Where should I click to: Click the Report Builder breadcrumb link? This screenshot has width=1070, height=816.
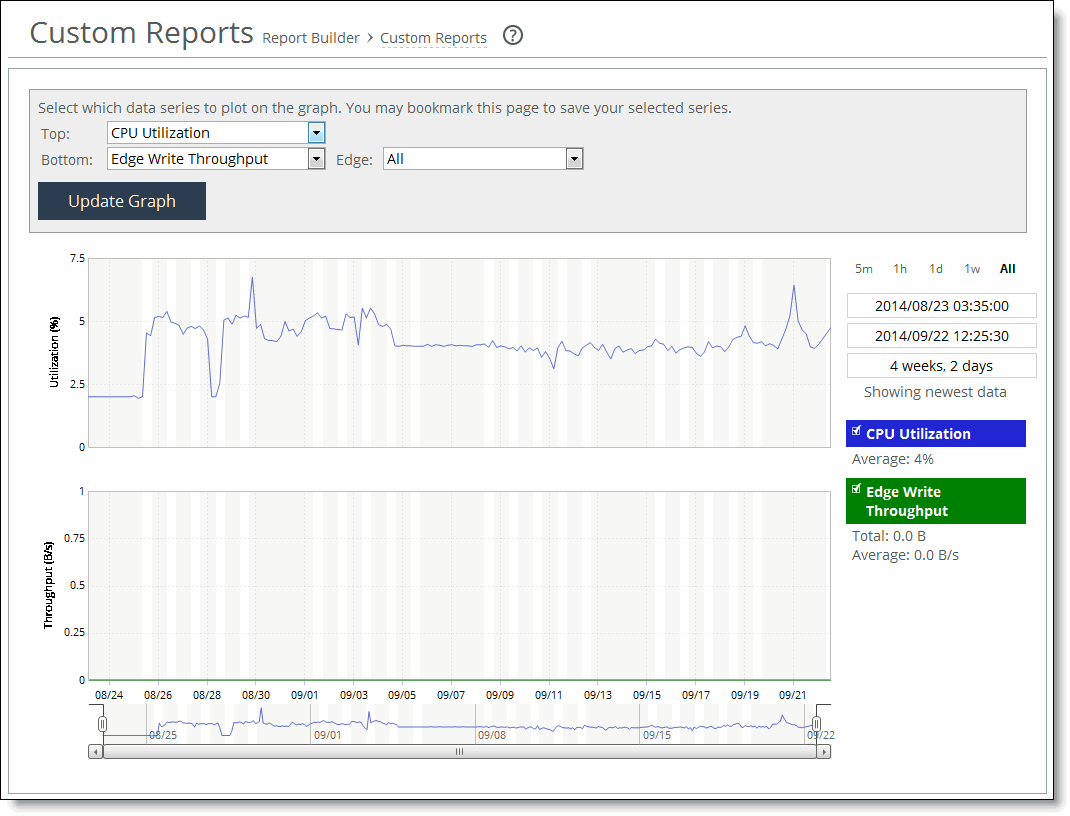tap(310, 38)
